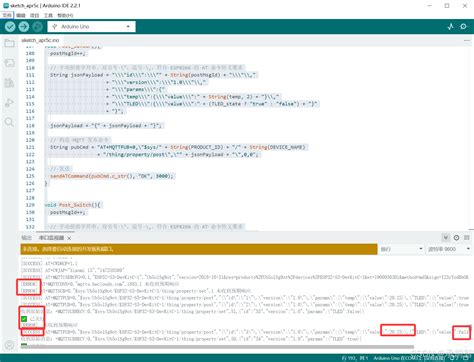Viewport: 474px width, 362px height.
Task: Toggle timestamp clock in serial monitor
Action: point(456,238)
